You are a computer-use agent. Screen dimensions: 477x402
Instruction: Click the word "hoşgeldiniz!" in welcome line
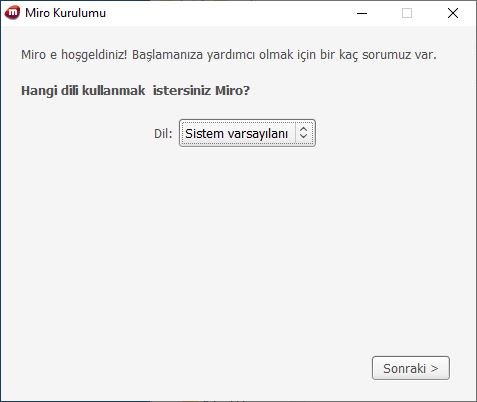pos(94,55)
